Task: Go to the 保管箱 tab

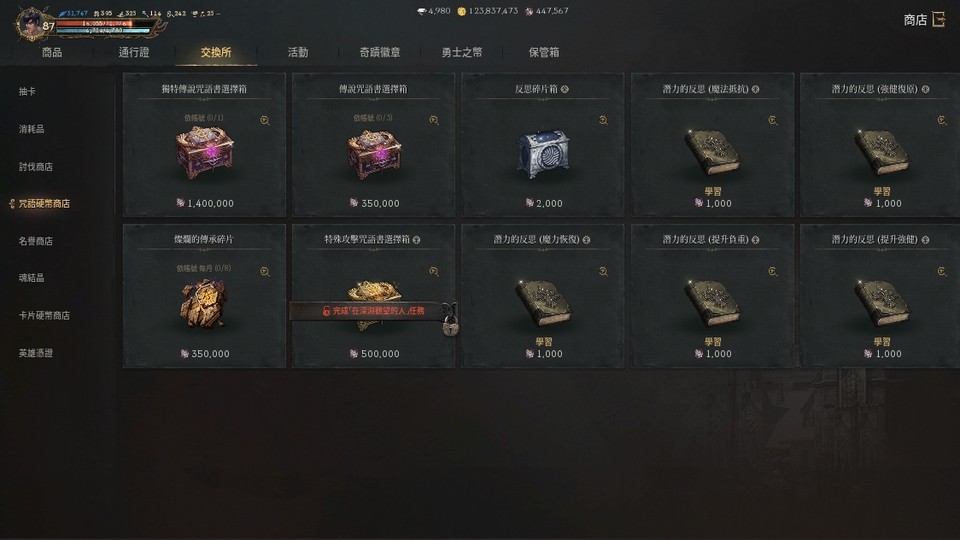Action: click(x=544, y=53)
